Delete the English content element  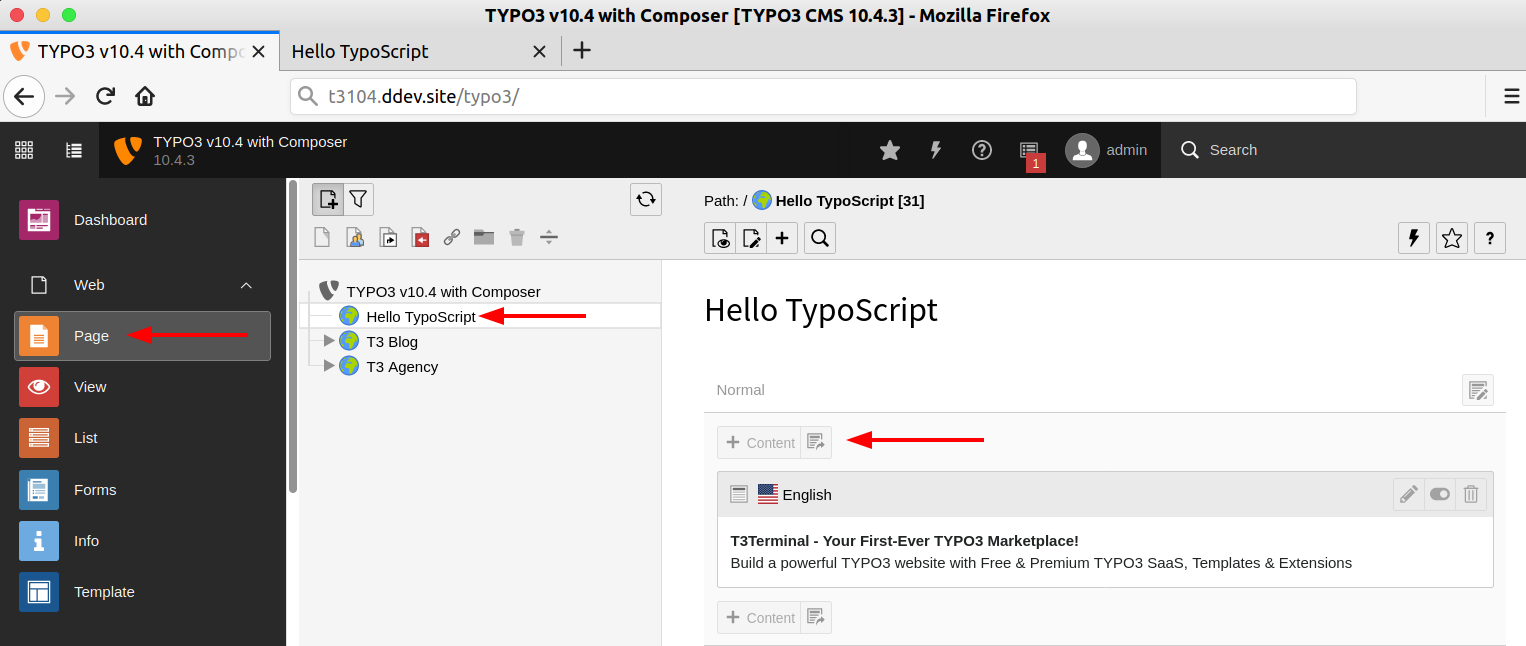1471,494
